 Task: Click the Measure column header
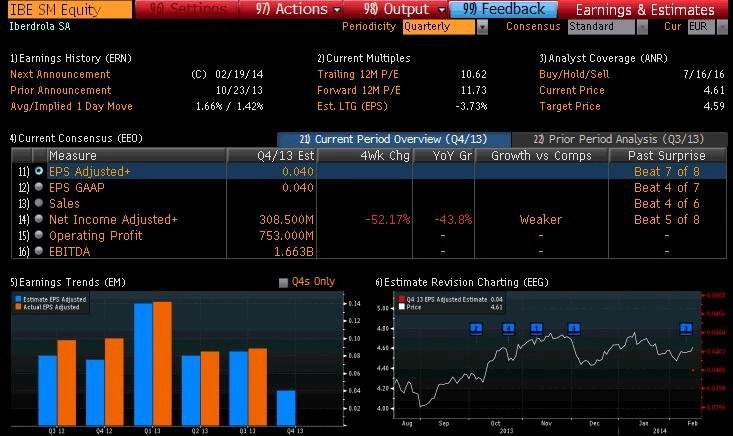137,156
